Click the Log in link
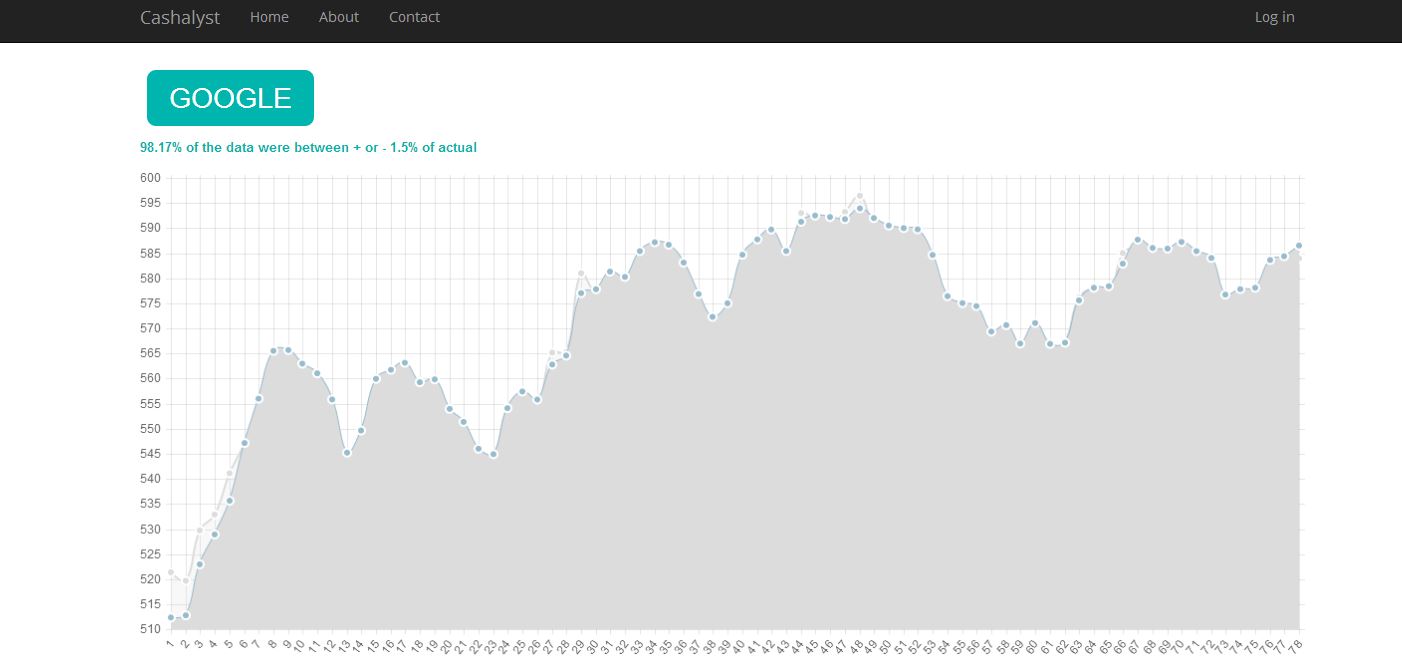Image resolution: width=1402 pixels, height=671 pixels. click(1275, 17)
